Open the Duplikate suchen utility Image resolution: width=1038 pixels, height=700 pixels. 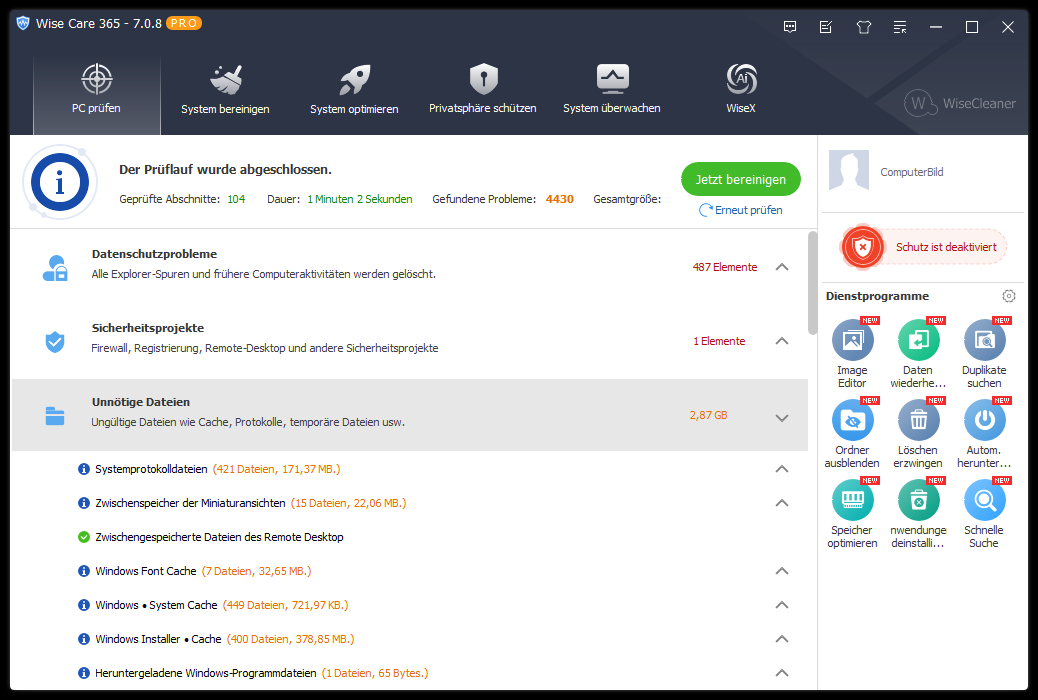(x=984, y=354)
